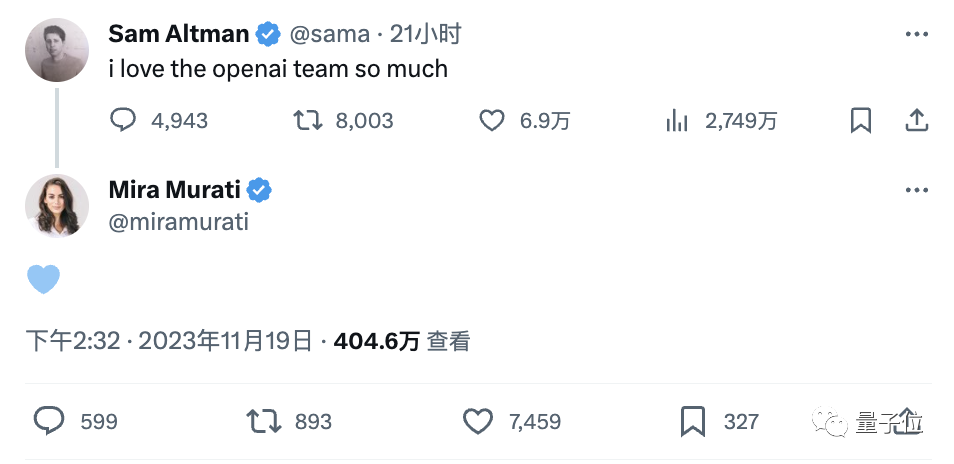This screenshot has width=954, height=464.
Task: Reply to Mira Murati's tweet
Action: pos(49,421)
